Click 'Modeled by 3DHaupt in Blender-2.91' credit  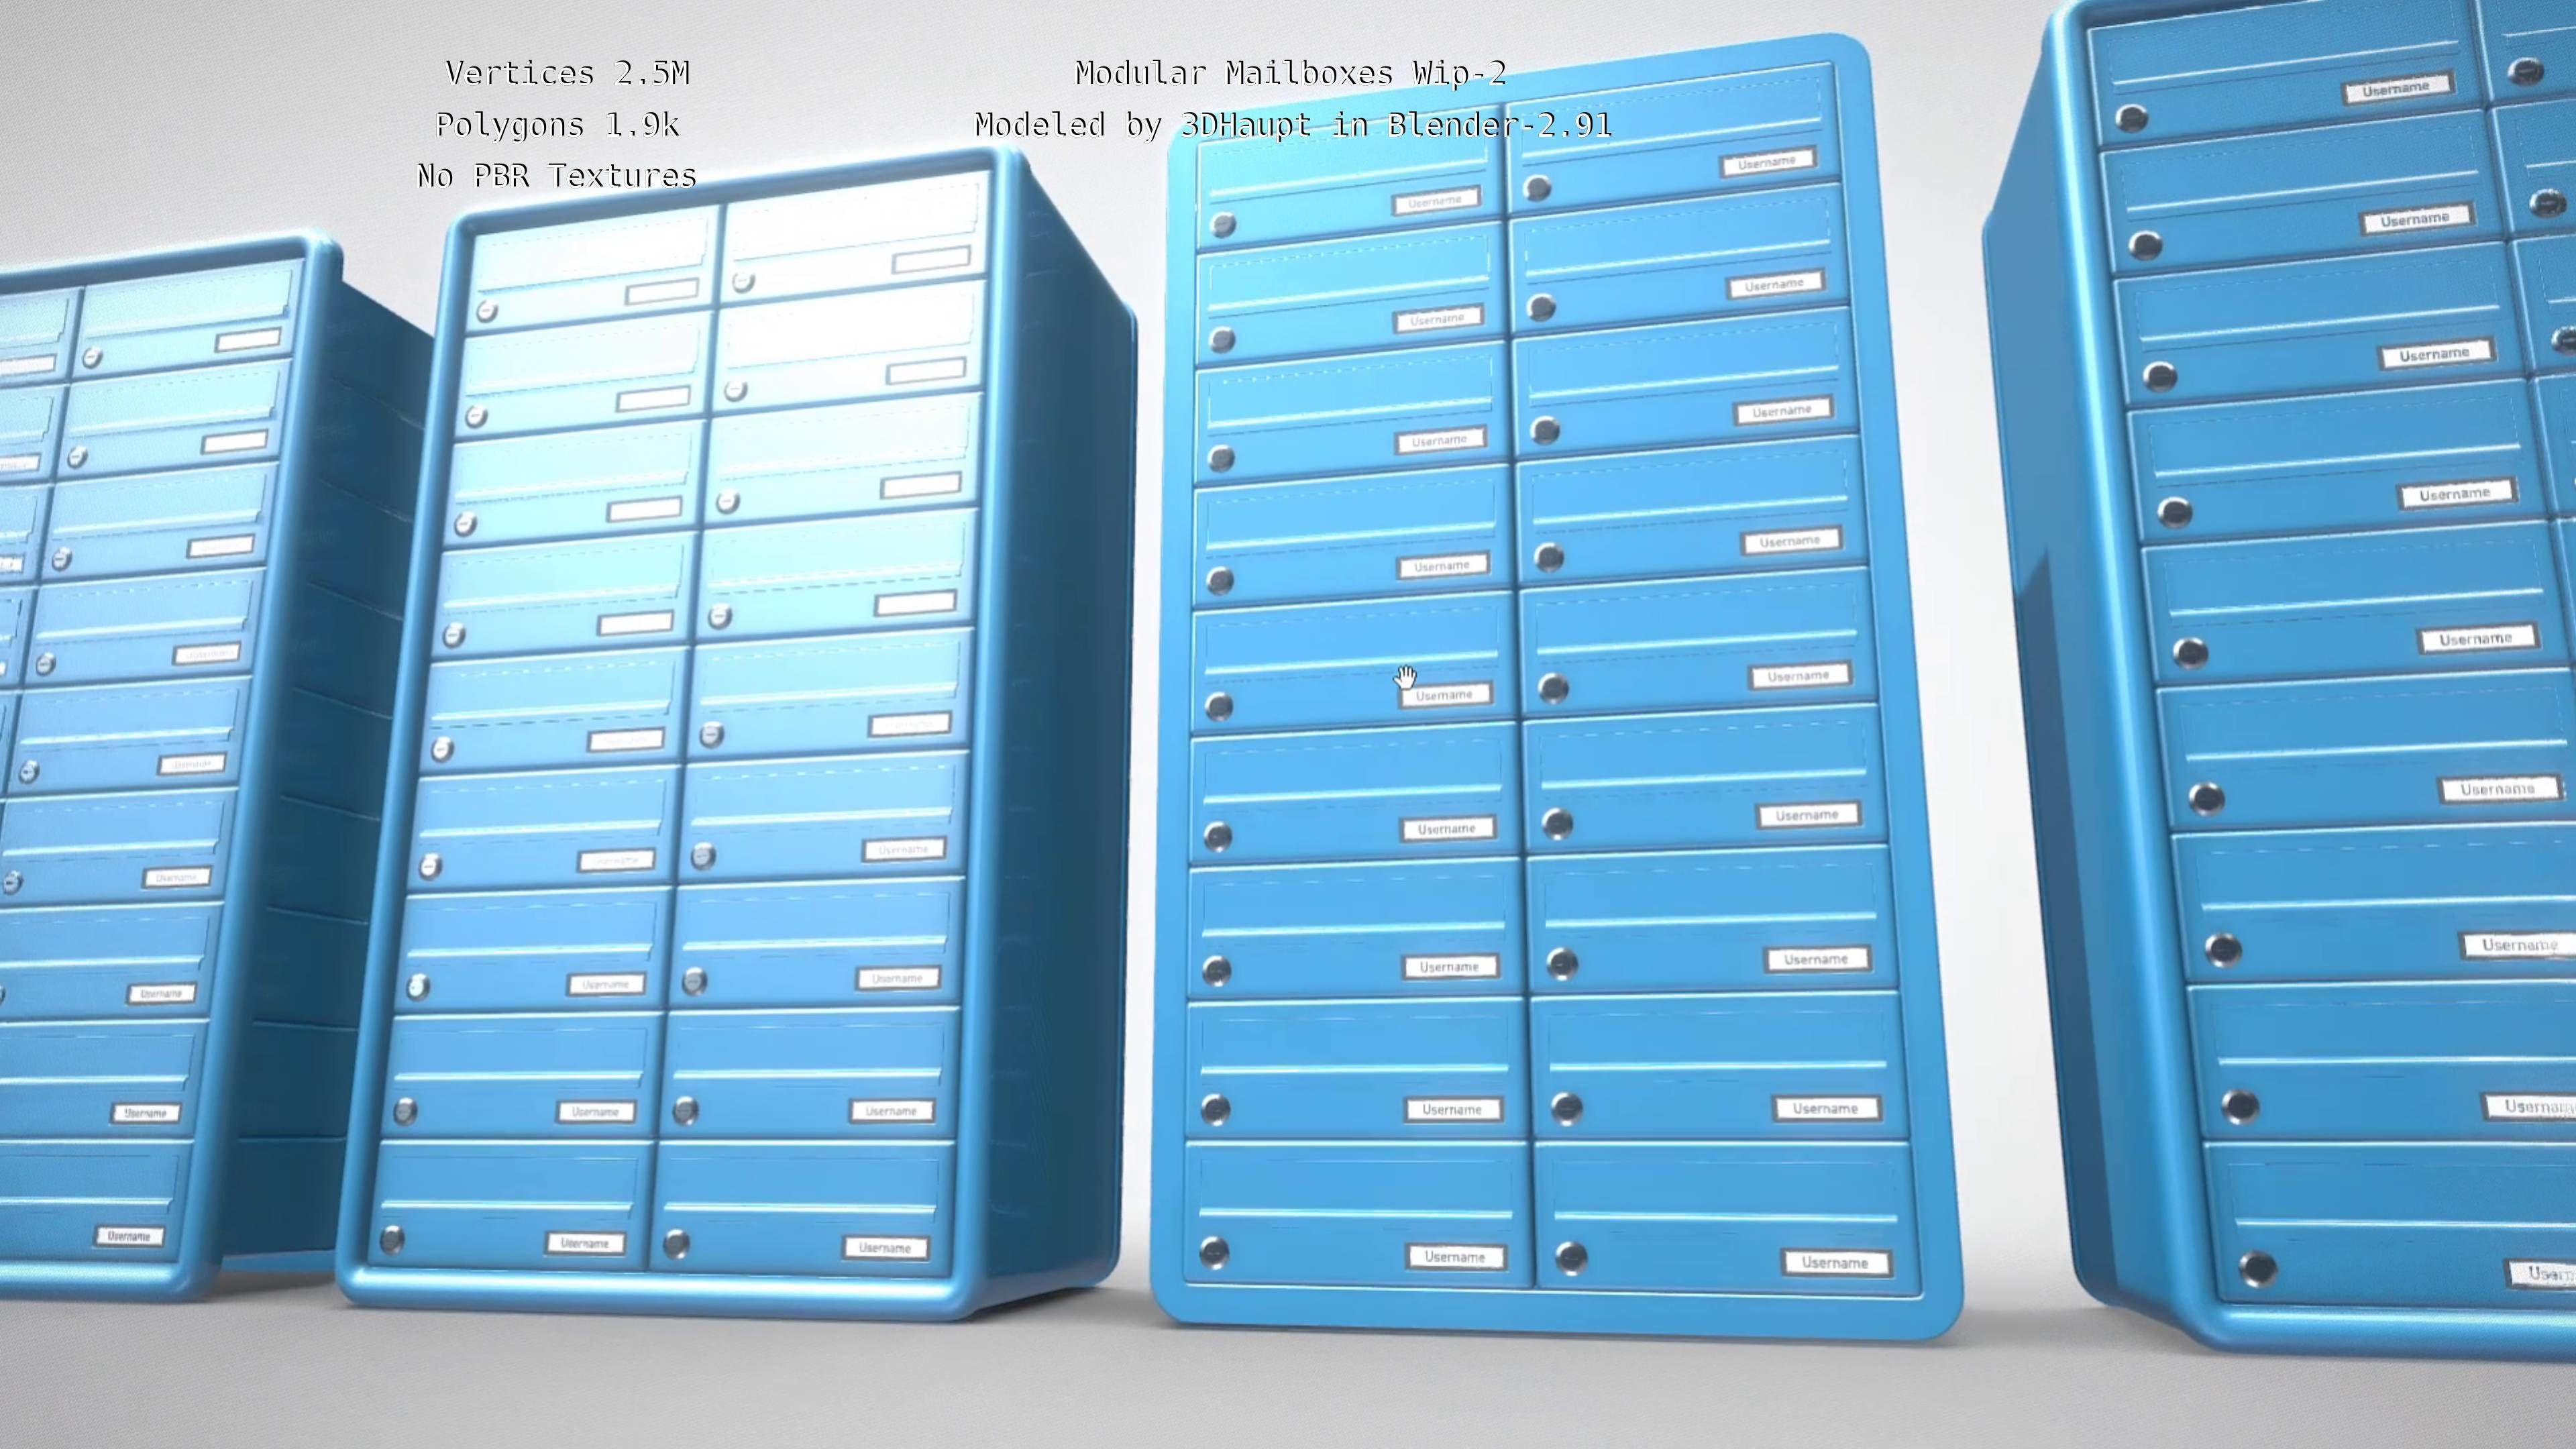(x=1292, y=125)
